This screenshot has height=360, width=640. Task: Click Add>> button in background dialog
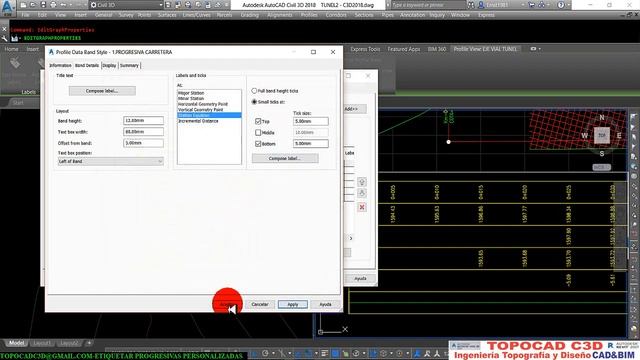(353, 109)
